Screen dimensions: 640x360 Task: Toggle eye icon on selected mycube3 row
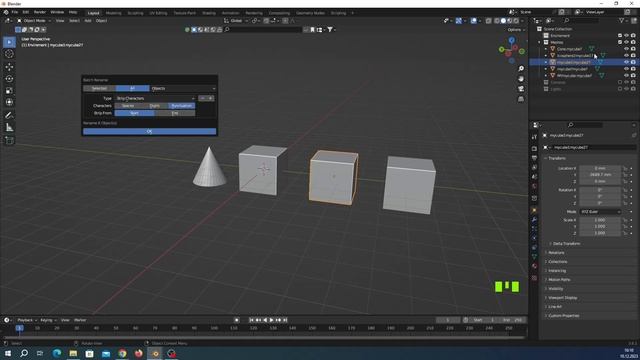tap(626, 62)
